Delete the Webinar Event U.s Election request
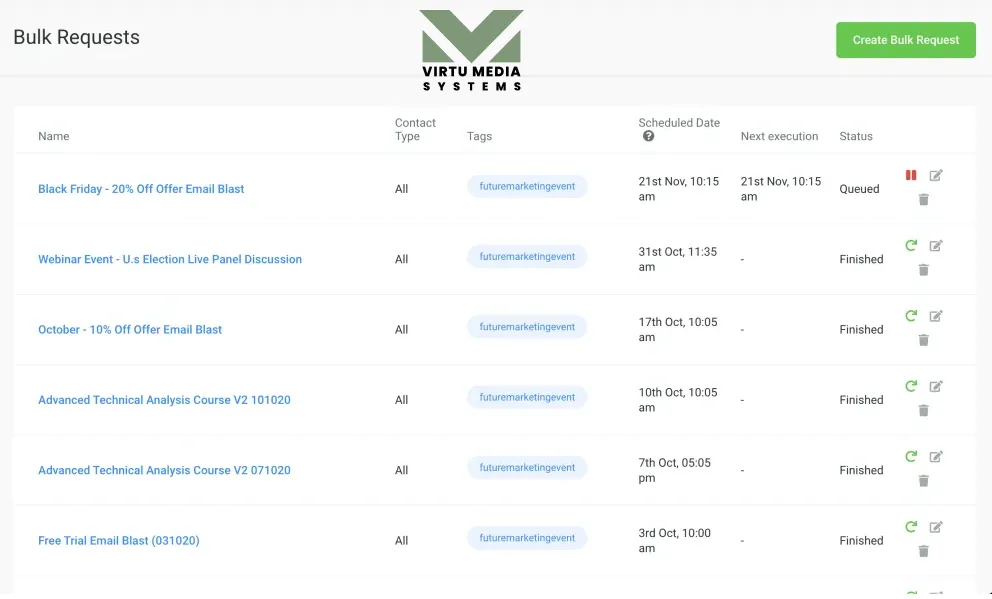This screenshot has width=992, height=599. (924, 270)
